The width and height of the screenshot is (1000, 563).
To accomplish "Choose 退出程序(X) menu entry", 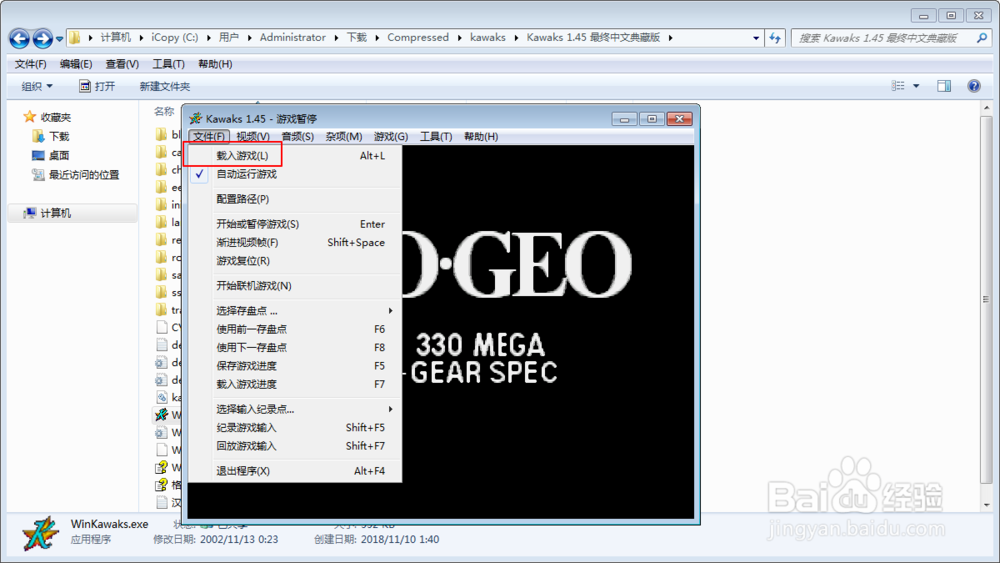I will coord(294,471).
